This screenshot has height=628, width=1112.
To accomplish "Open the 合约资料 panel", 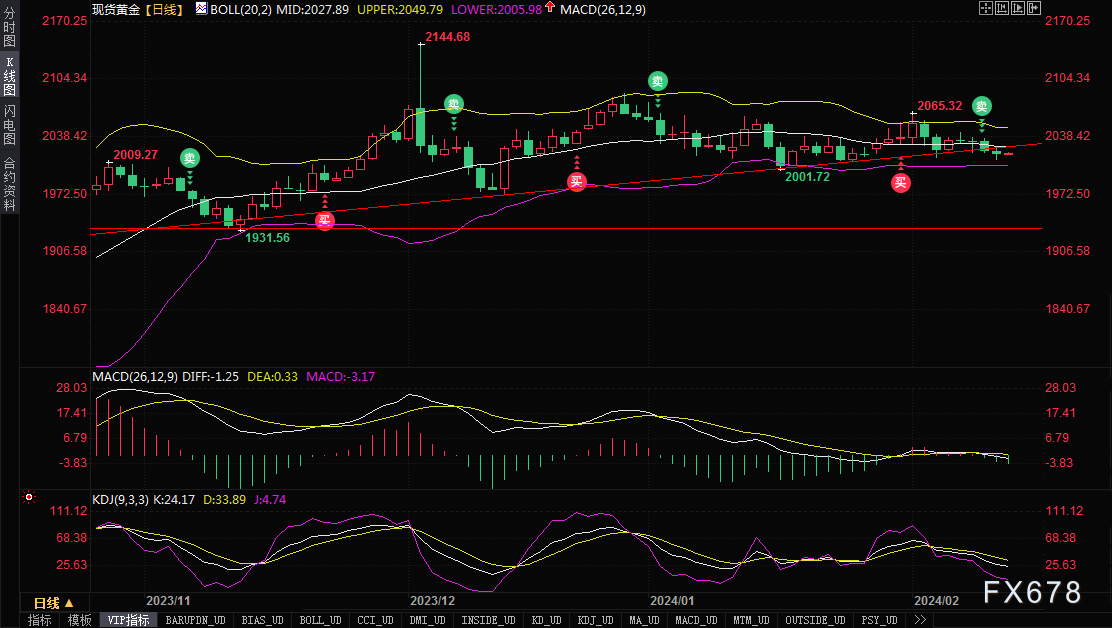I will 9,182.
